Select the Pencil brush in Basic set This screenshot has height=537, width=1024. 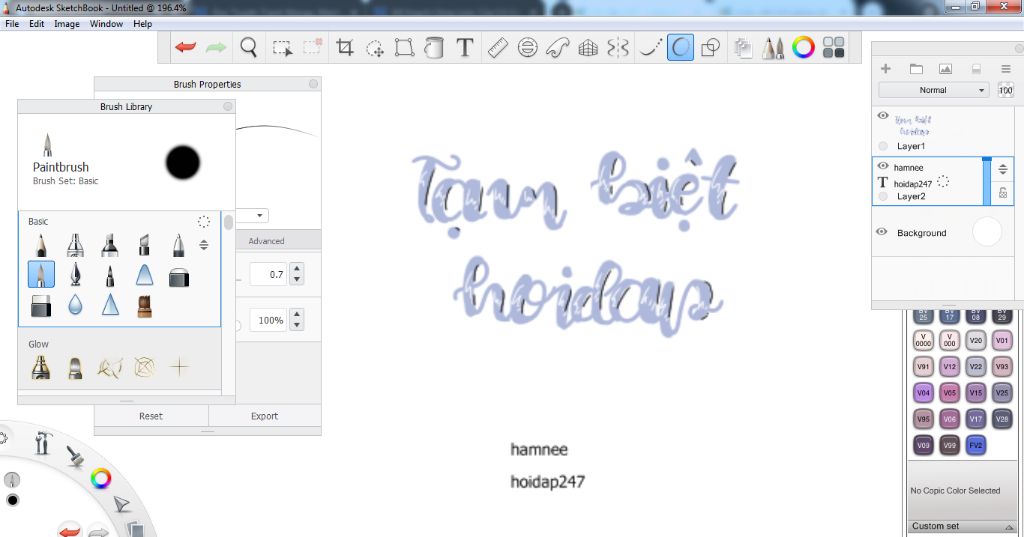(41, 245)
